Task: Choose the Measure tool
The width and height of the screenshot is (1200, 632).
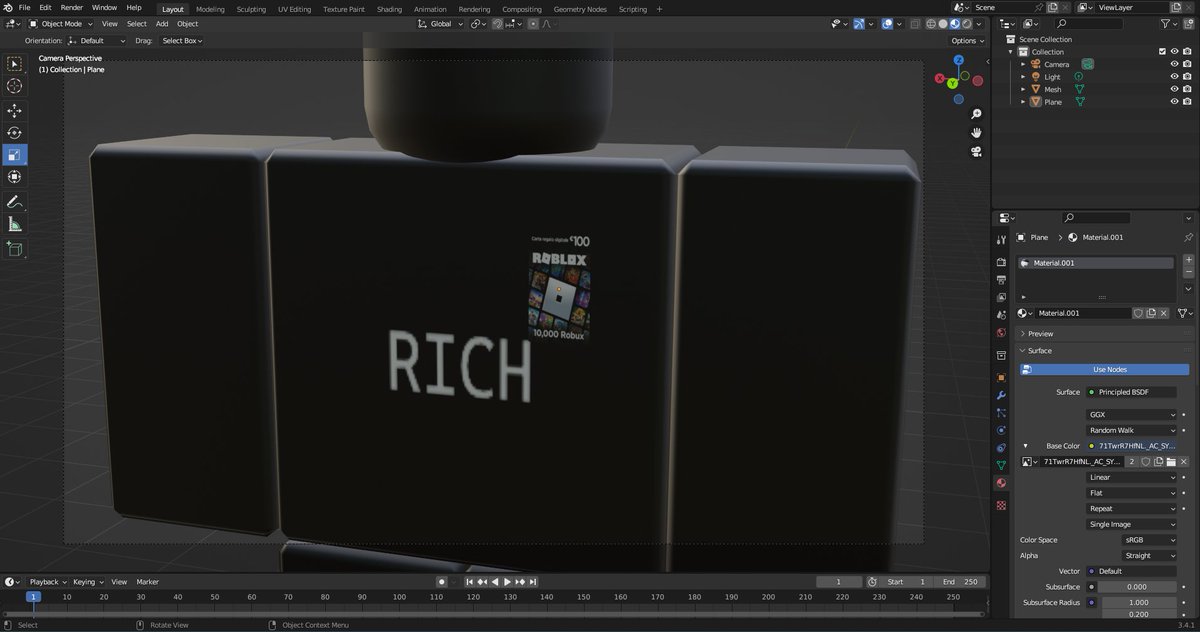Action: (15, 224)
